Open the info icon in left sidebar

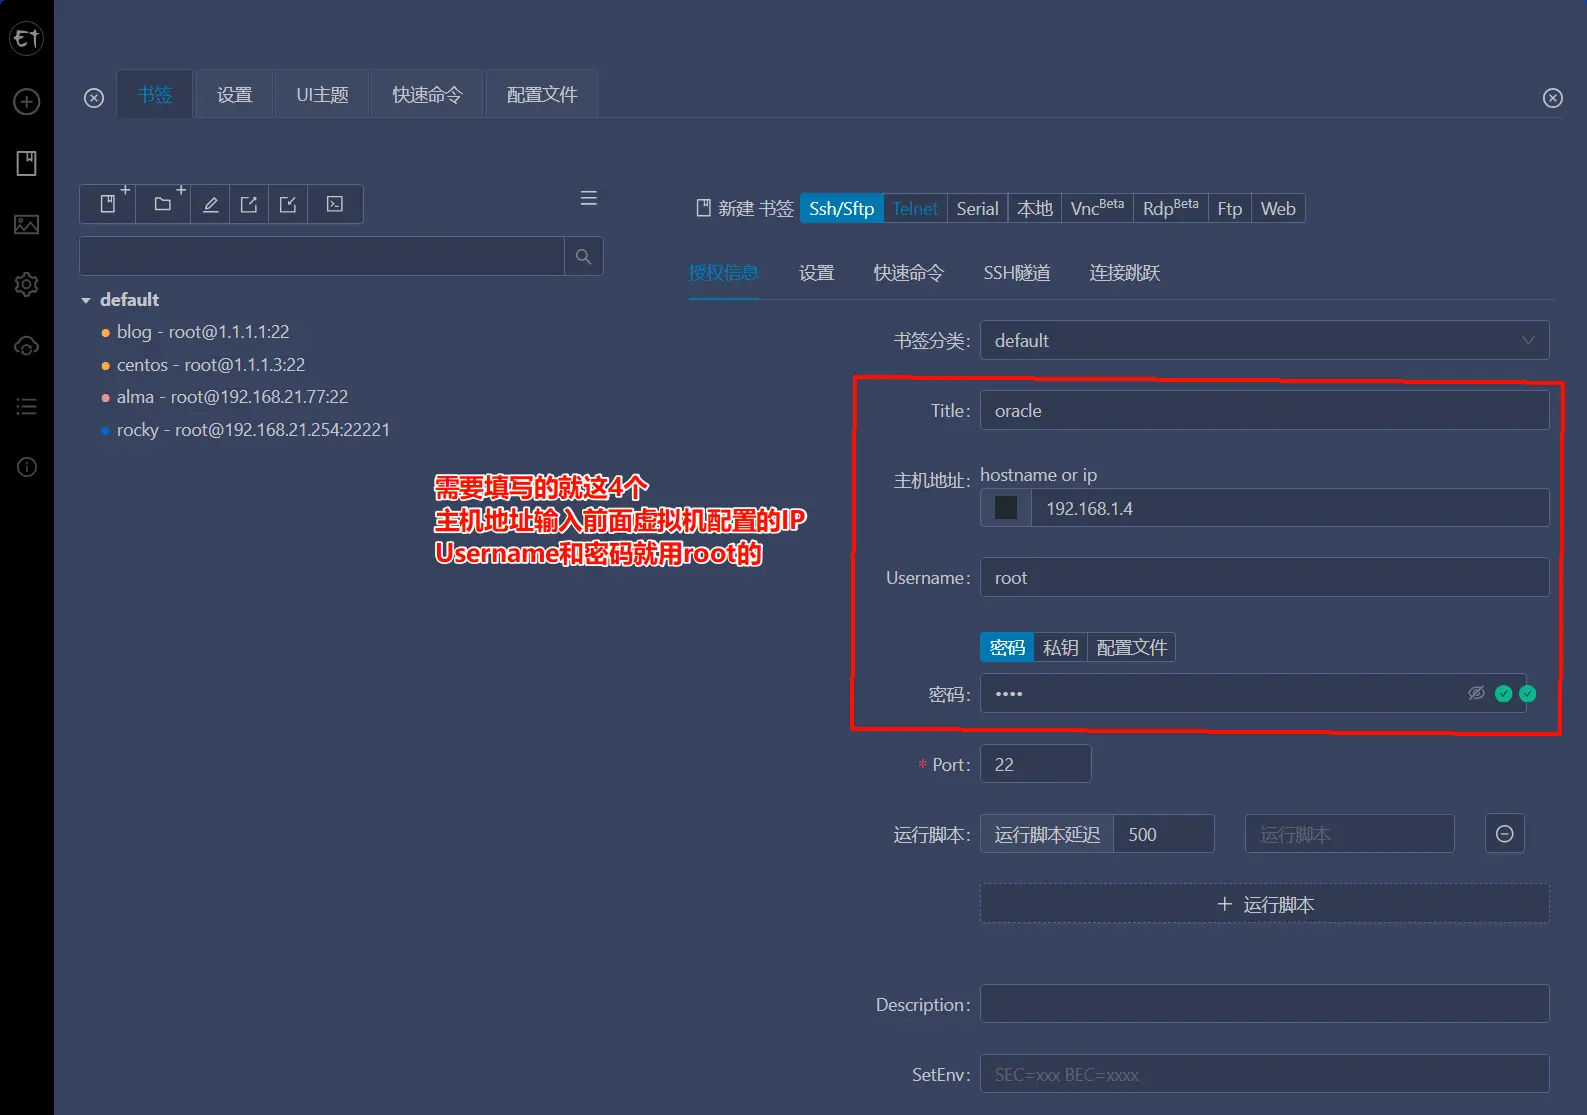(27, 467)
